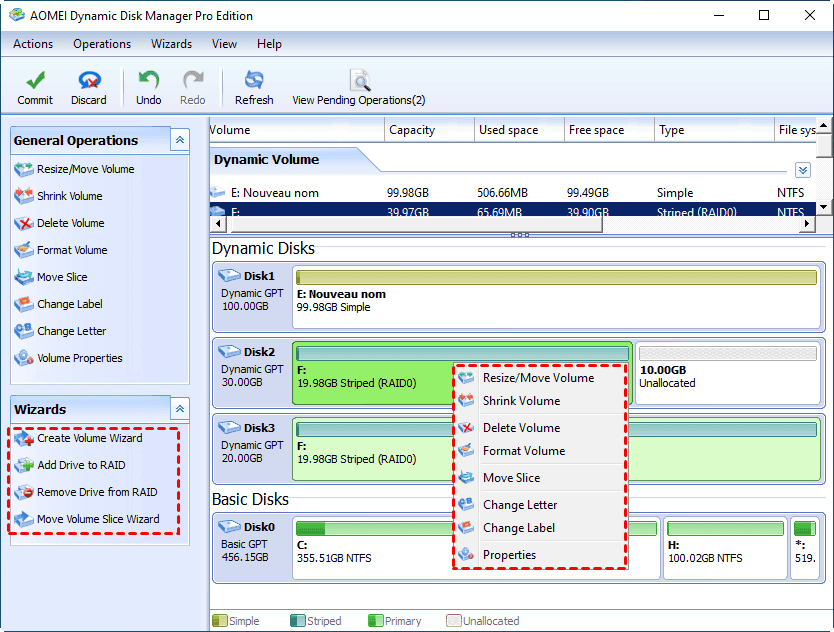Image resolution: width=834 pixels, height=632 pixels.
Task: Select Properties from the context menu
Action: 509,555
